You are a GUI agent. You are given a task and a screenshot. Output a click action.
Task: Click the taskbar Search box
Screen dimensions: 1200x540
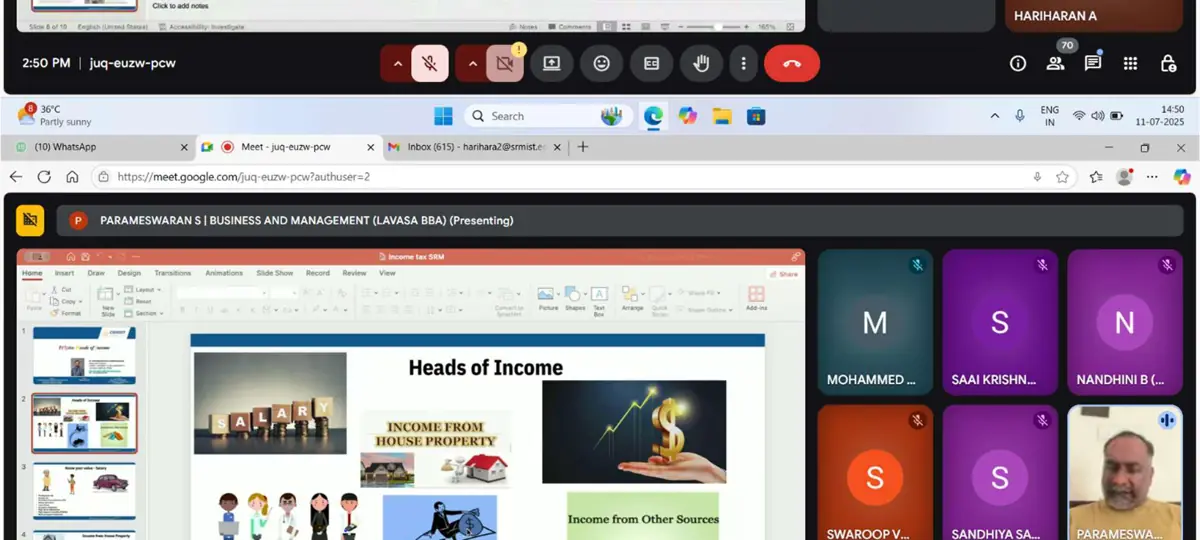[x=547, y=116]
